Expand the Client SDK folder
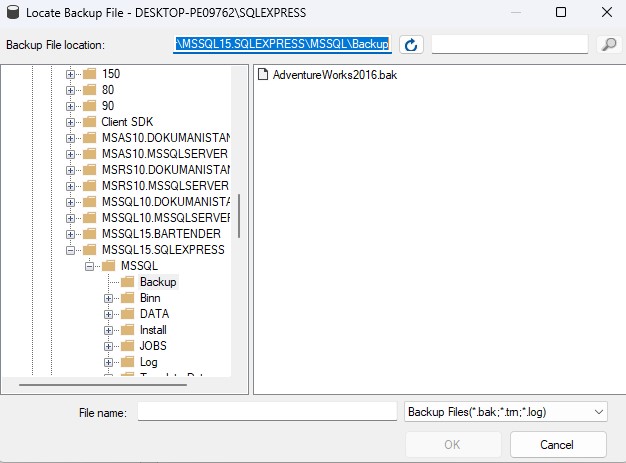 click(x=70, y=122)
